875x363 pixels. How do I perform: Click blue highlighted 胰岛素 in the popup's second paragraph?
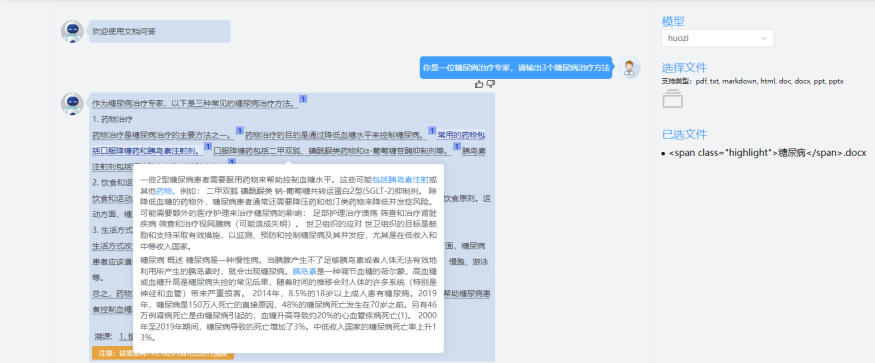coord(305,271)
